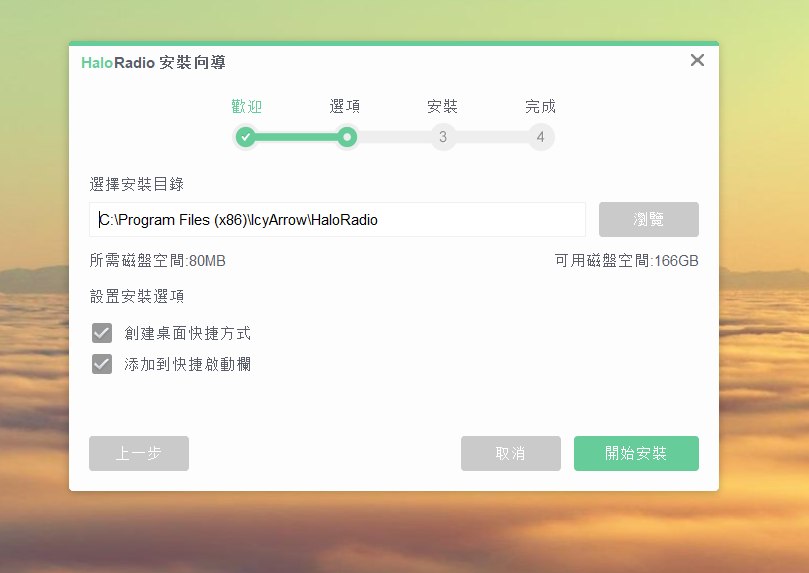Click the HaloRadio 安裝向導 title
This screenshot has width=809, height=573.
[153, 62]
